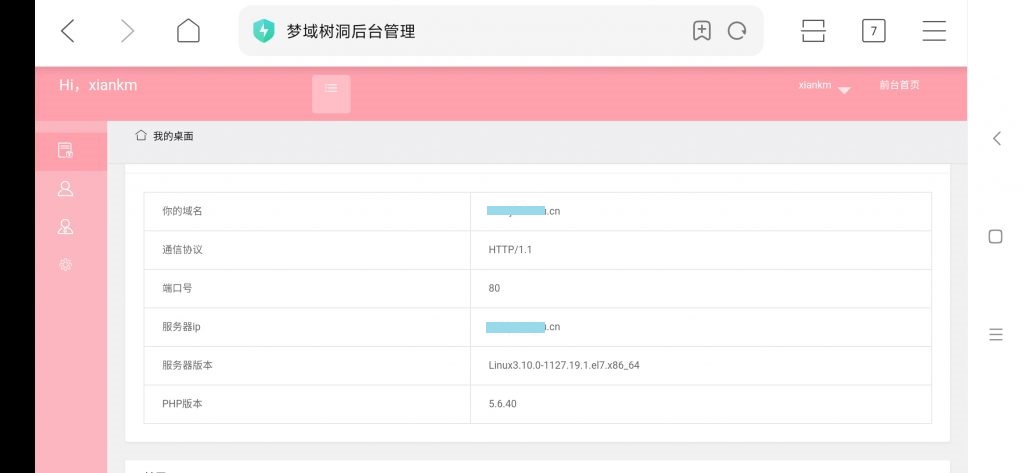The height and width of the screenshot is (473, 1024).
Task: Toggle the admin sidebar with the list button
Action: [x=331, y=93]
